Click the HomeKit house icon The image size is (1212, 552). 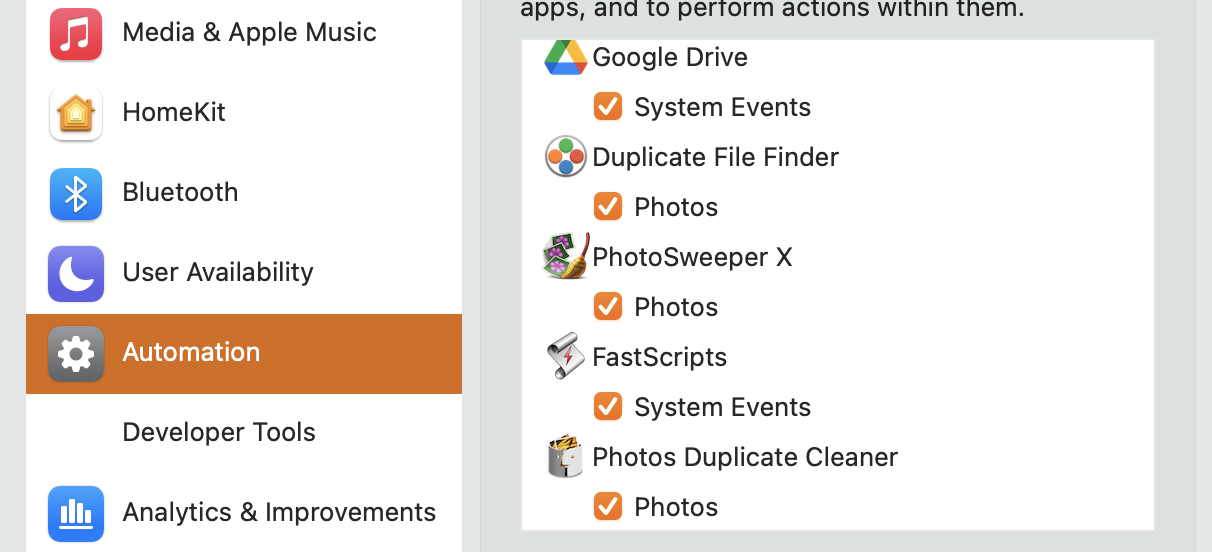click(76, 114)
